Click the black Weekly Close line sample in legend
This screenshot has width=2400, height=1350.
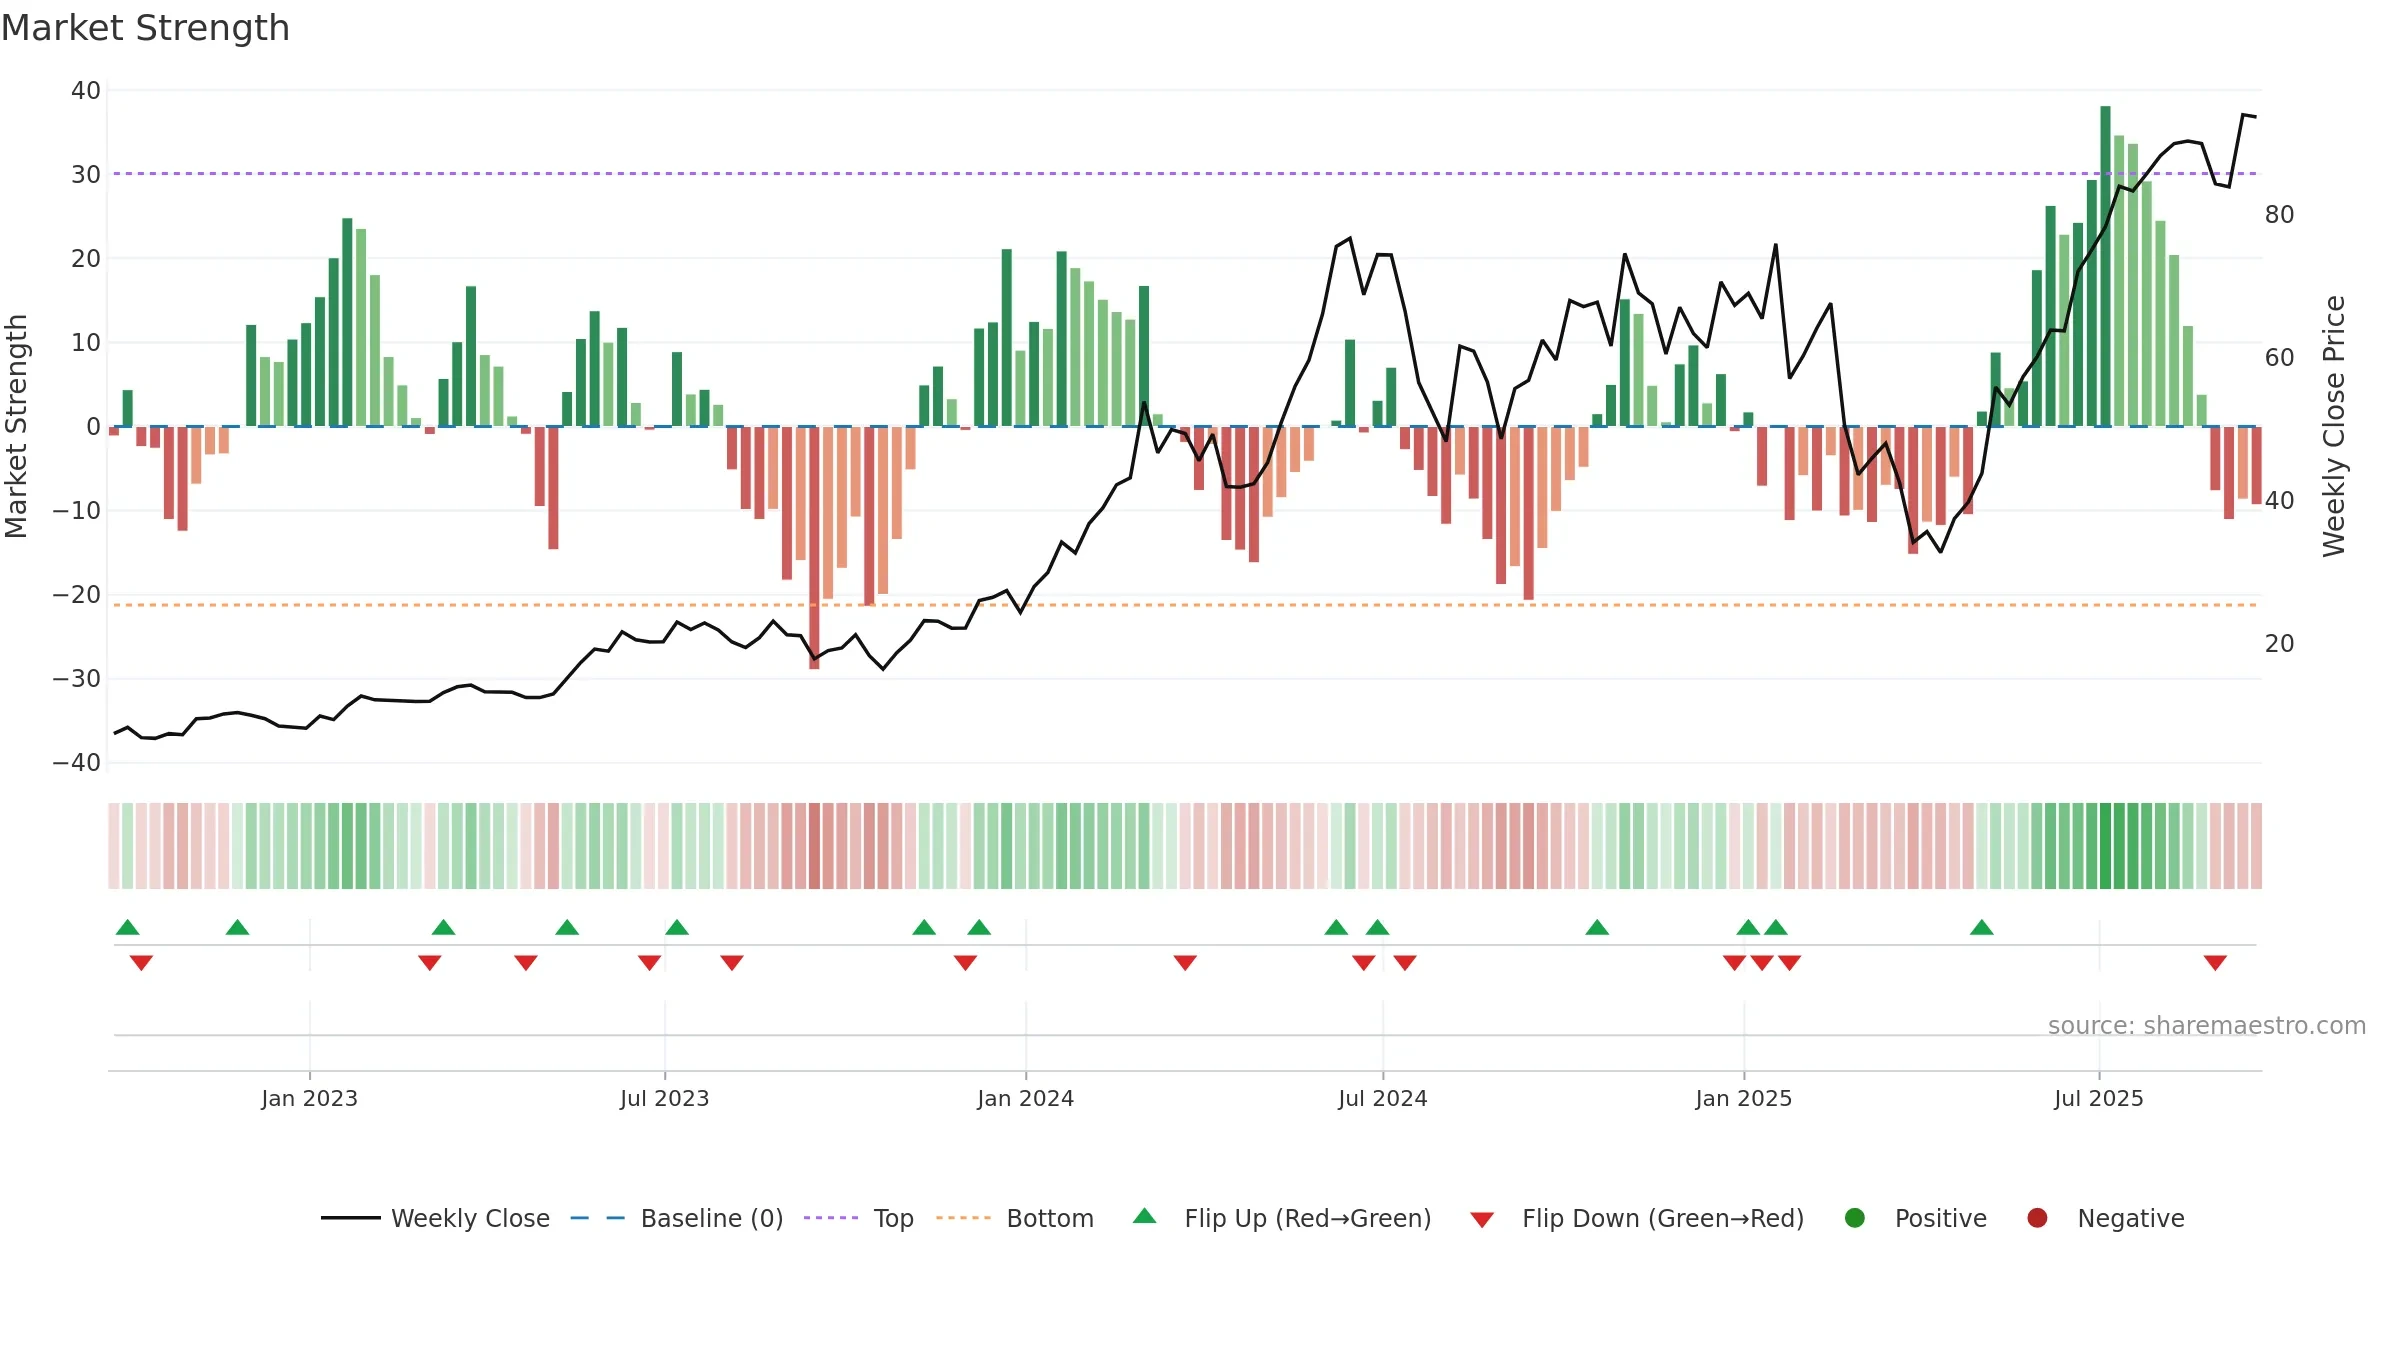tap(351, 1218)
